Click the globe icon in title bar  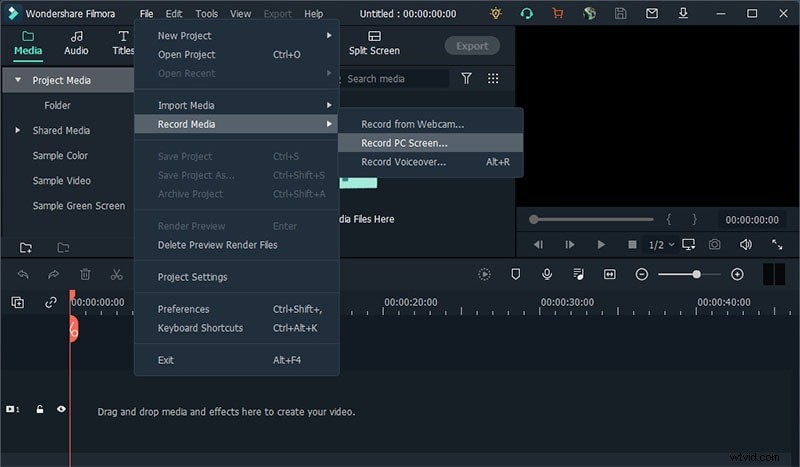(589, 14)
